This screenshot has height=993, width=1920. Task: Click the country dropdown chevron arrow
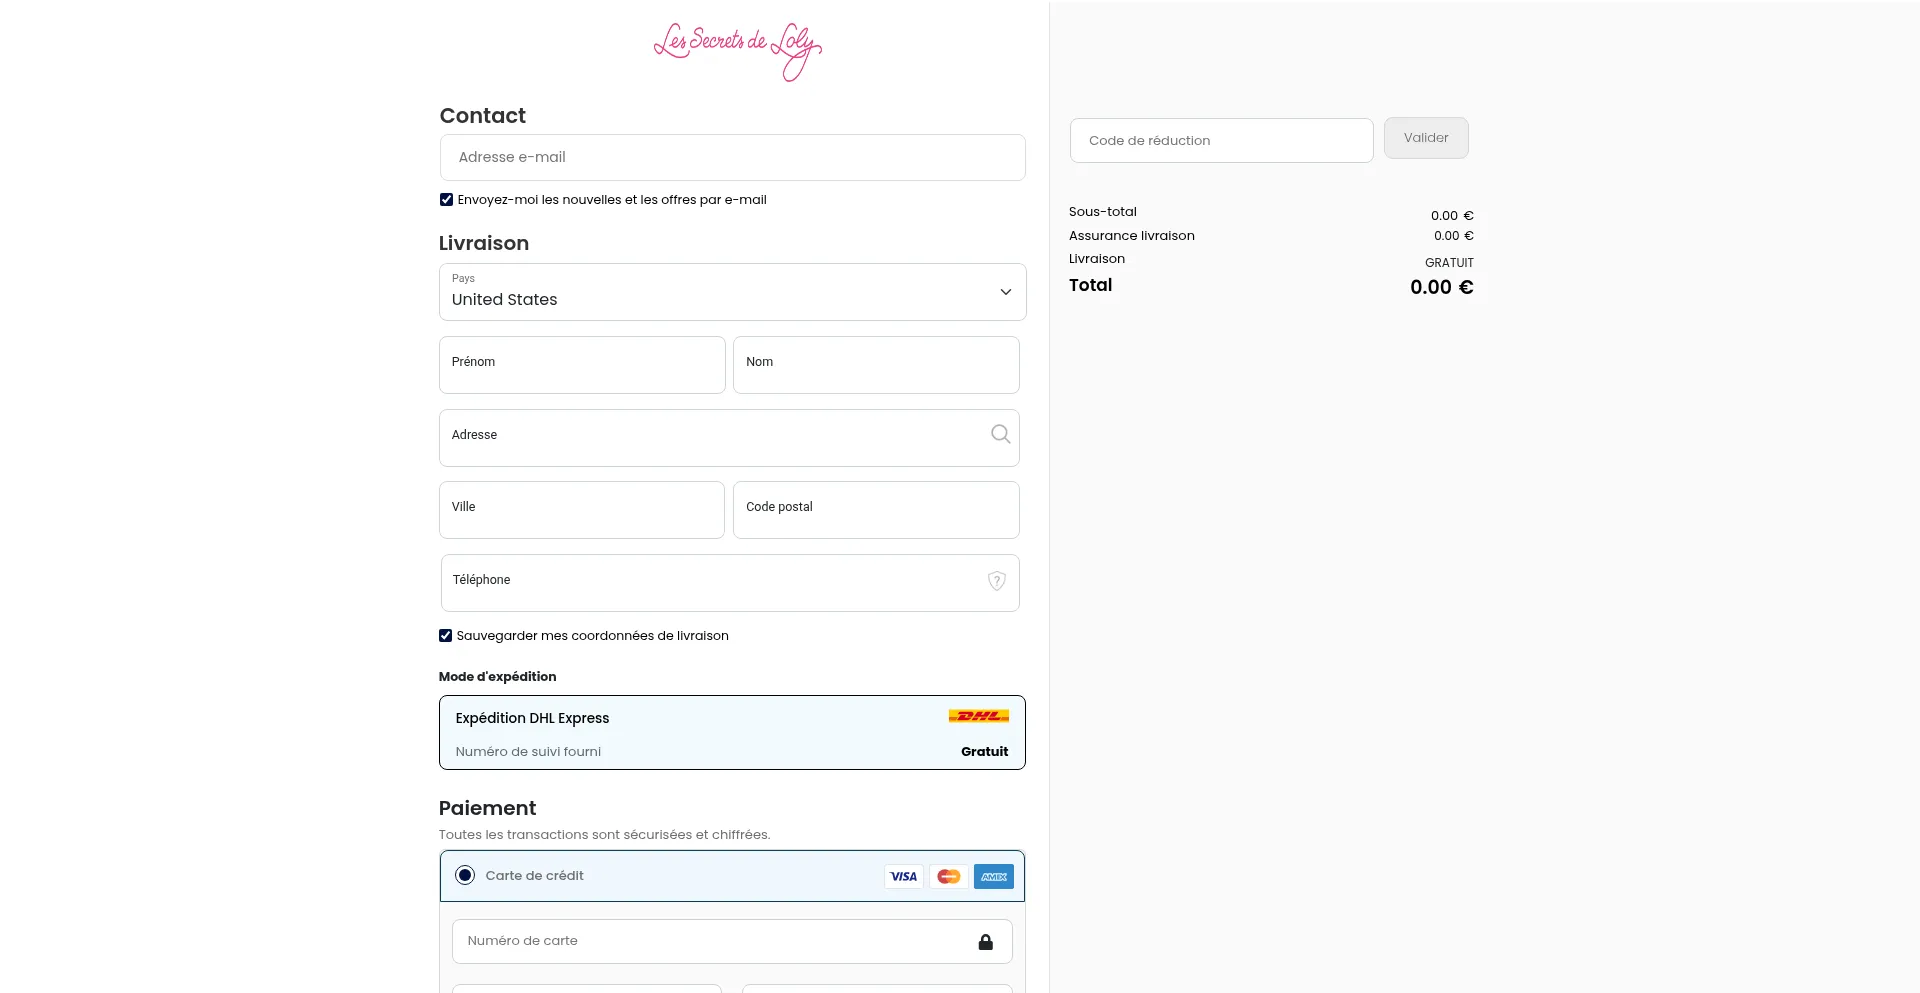click(1006, 292)
